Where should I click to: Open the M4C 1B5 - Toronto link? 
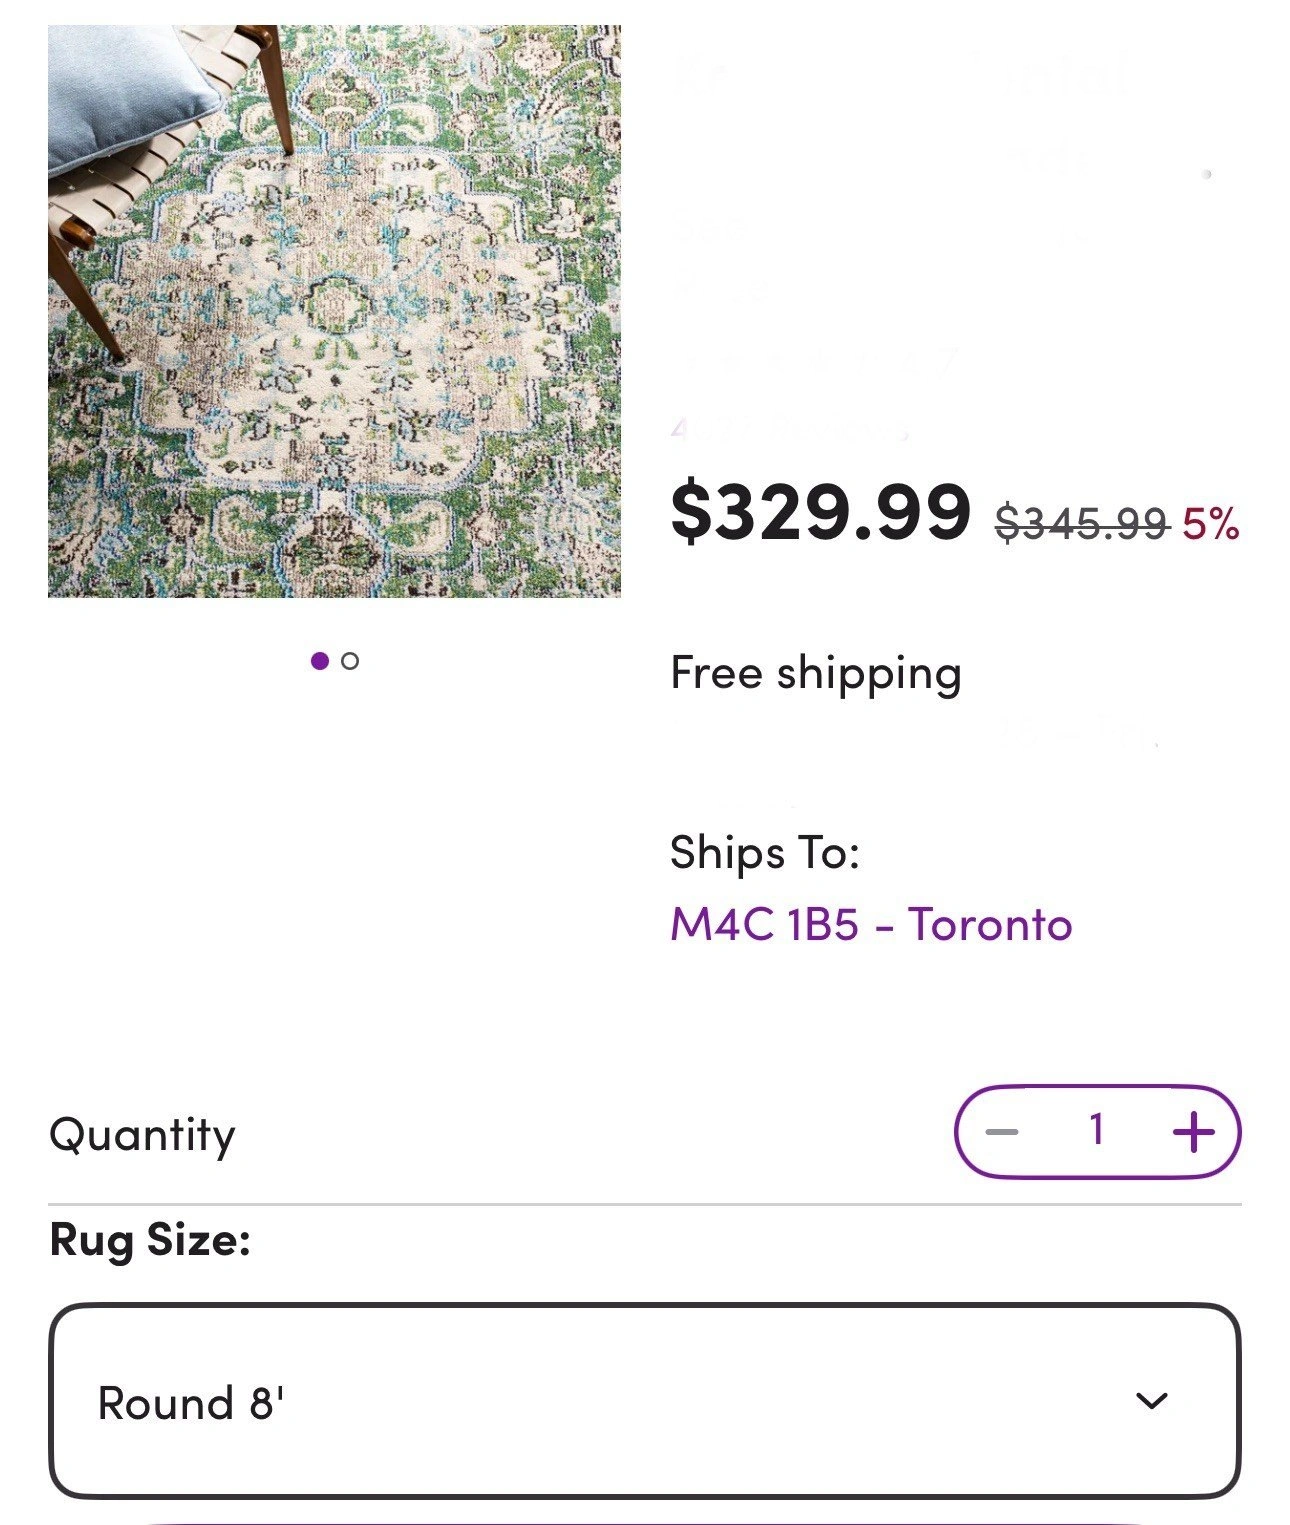[x=871, y=925]
